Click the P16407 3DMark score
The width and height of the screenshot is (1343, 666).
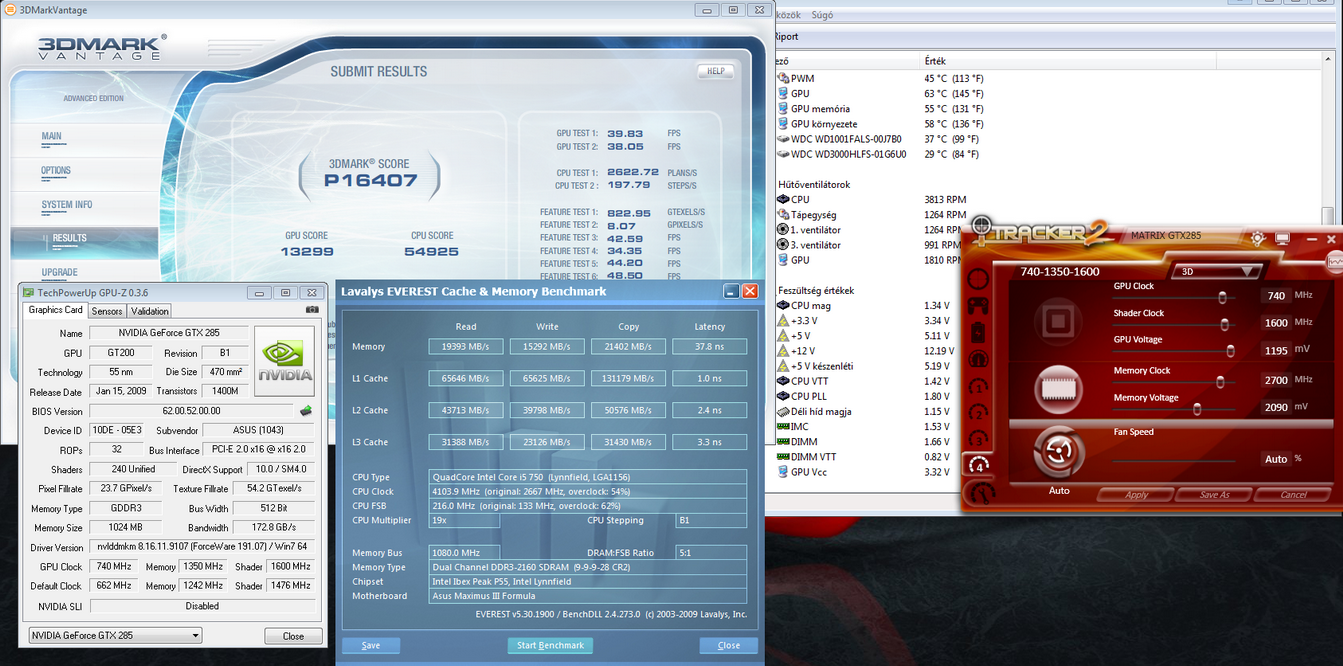(369, 181)
